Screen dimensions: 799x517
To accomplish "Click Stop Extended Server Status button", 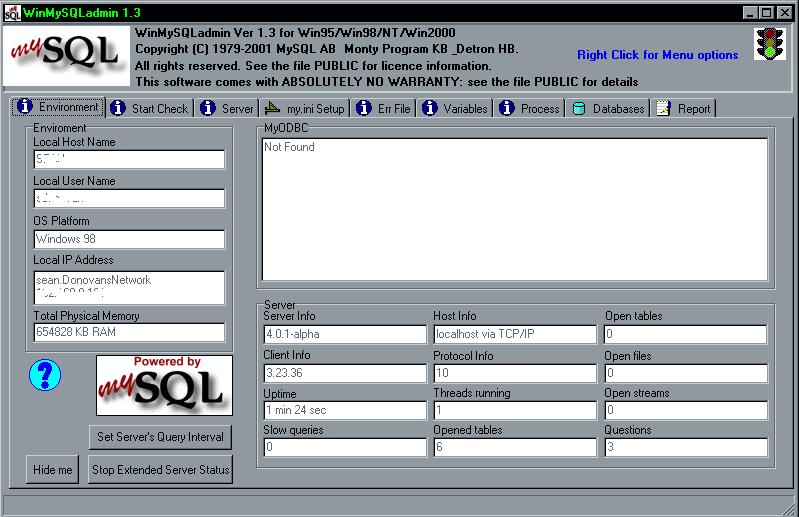I will tap(161, 469).
